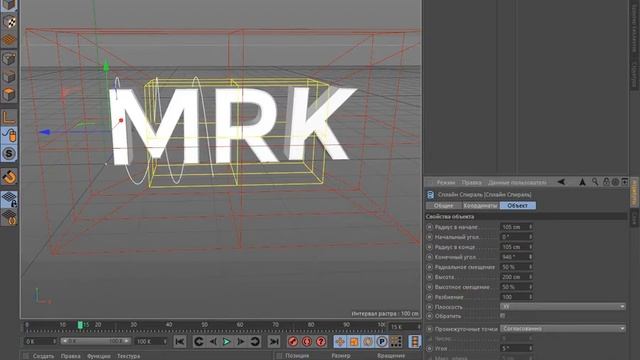This screenshot has height=360, width=640.
Task: Open the Общие tab
Action: (443, 206)
